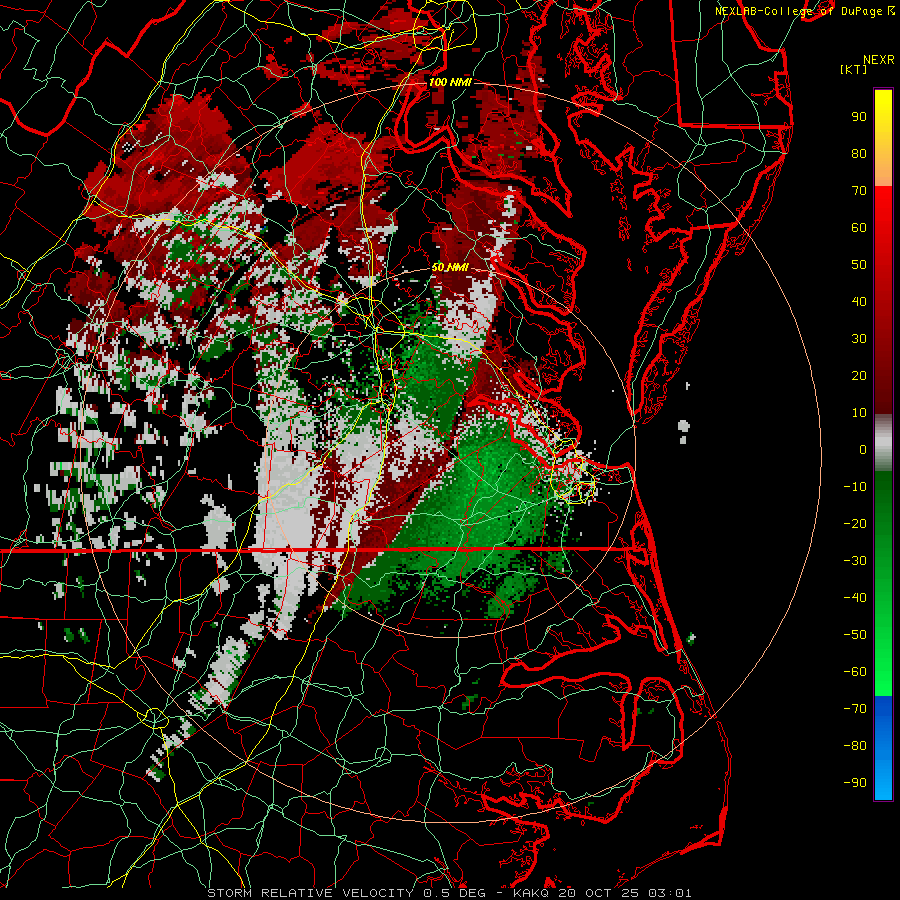Click the gray zero-velocity segment of color bar

883,443
